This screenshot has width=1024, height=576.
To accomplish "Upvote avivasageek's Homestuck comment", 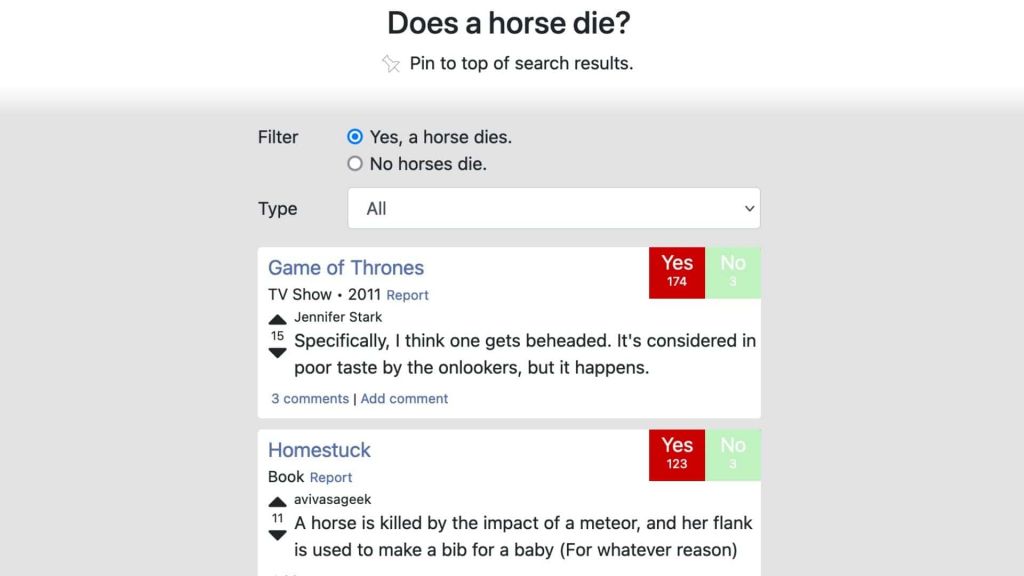I will [x=278, y=502].
